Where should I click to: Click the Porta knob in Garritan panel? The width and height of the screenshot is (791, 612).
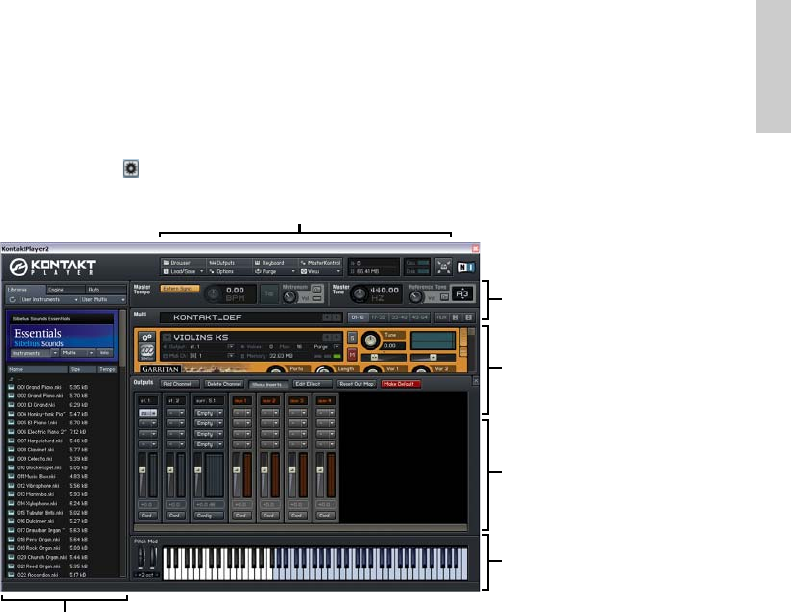[x=275, y=371]
